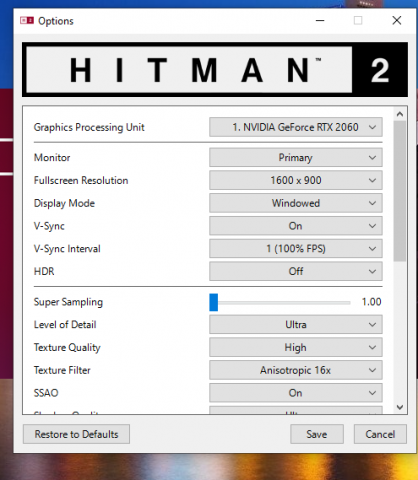Click the HDR label text
Image resolution: width=418 pixels, height=480 pixels.
(44, 271)
